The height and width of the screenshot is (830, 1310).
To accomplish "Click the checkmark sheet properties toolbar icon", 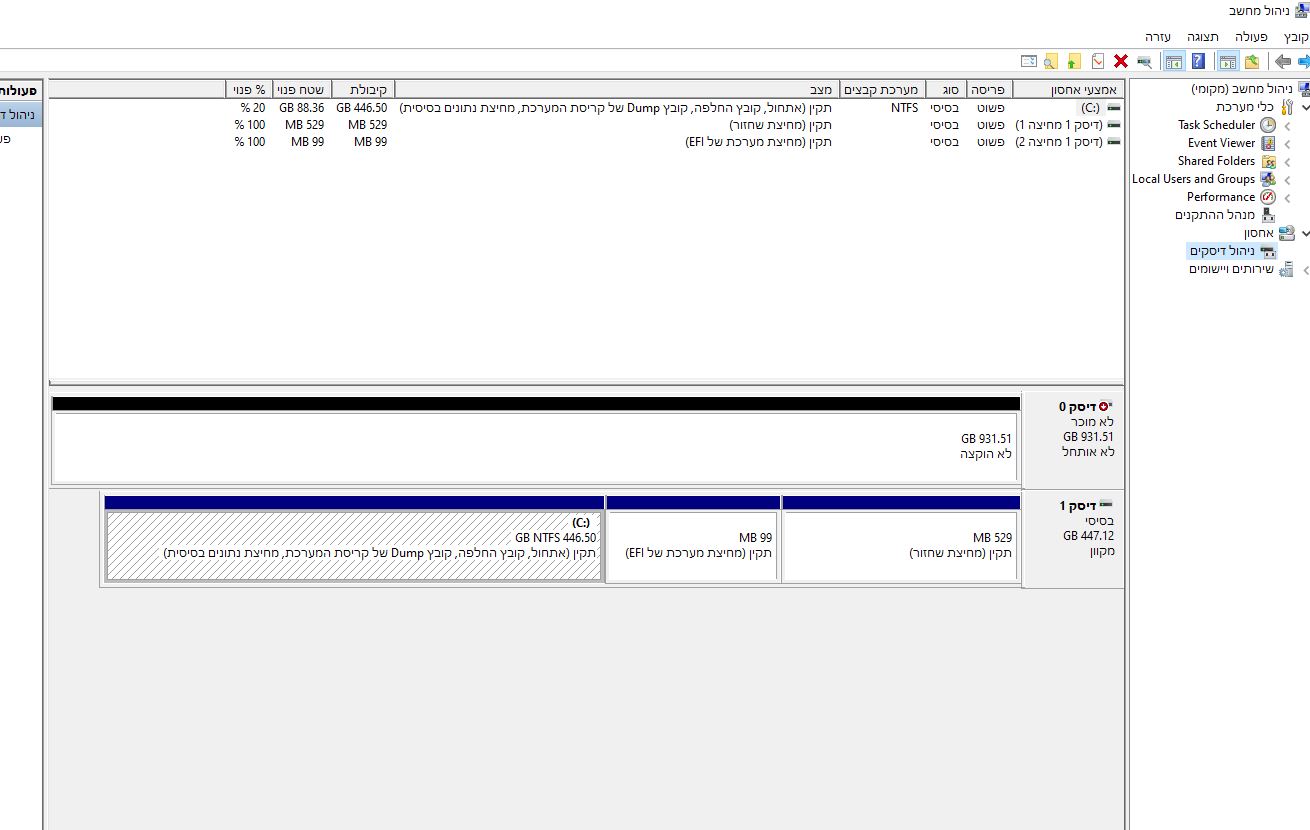I will coord(1098,62).
